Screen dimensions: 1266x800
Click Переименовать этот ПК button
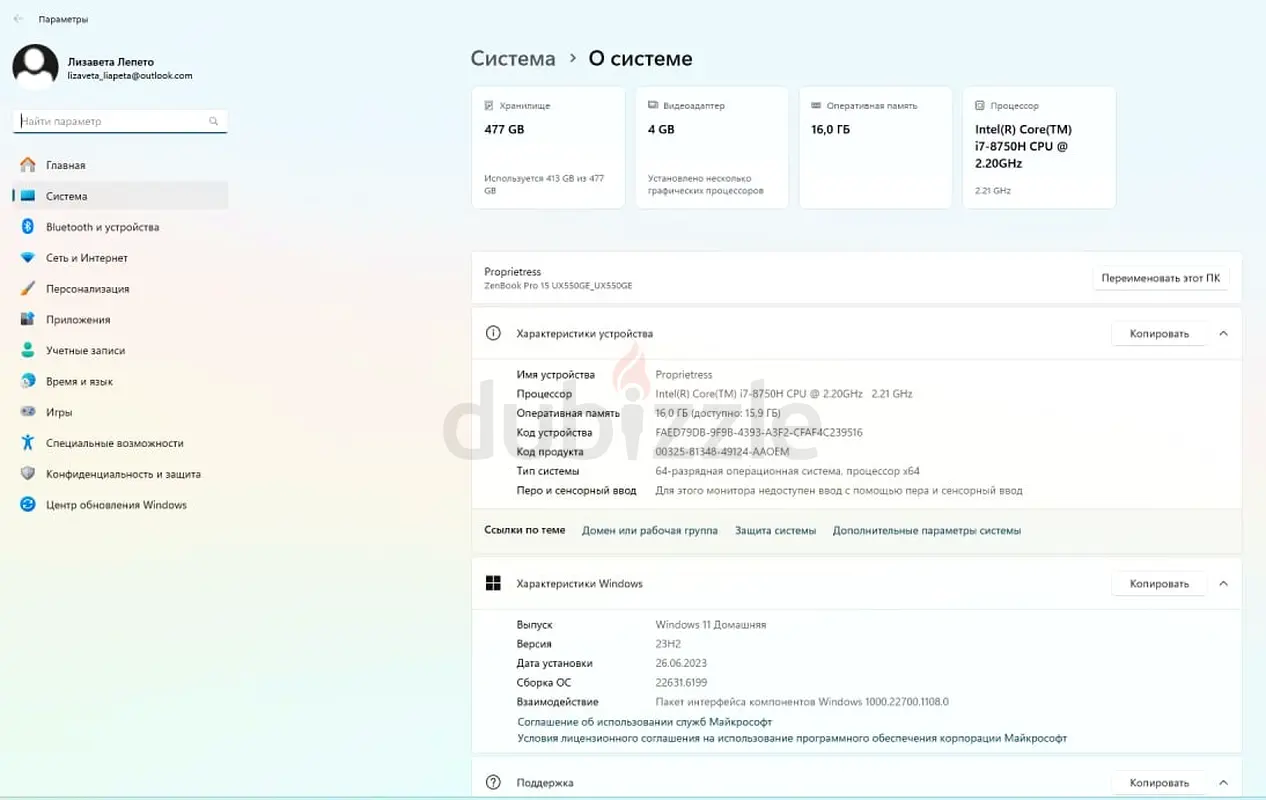coord(1160,278)
